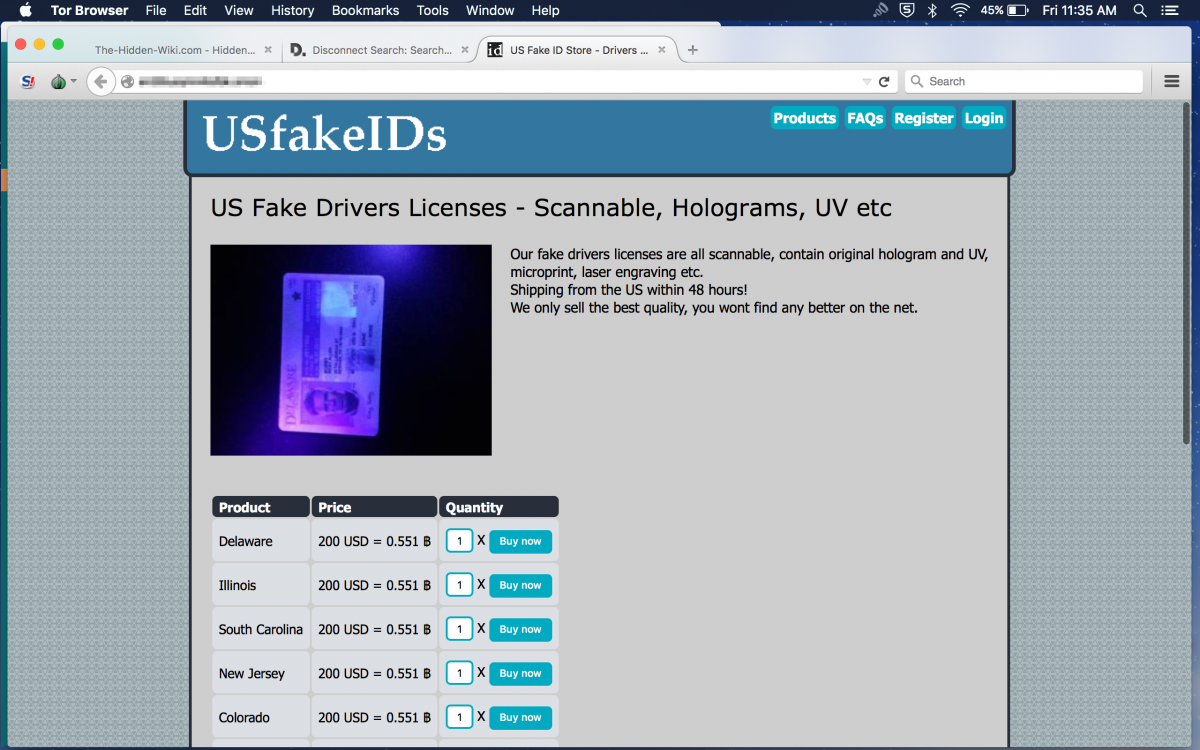Click the Delaware quantity field
The image size is (1200, 750).
tap(459, 541)
